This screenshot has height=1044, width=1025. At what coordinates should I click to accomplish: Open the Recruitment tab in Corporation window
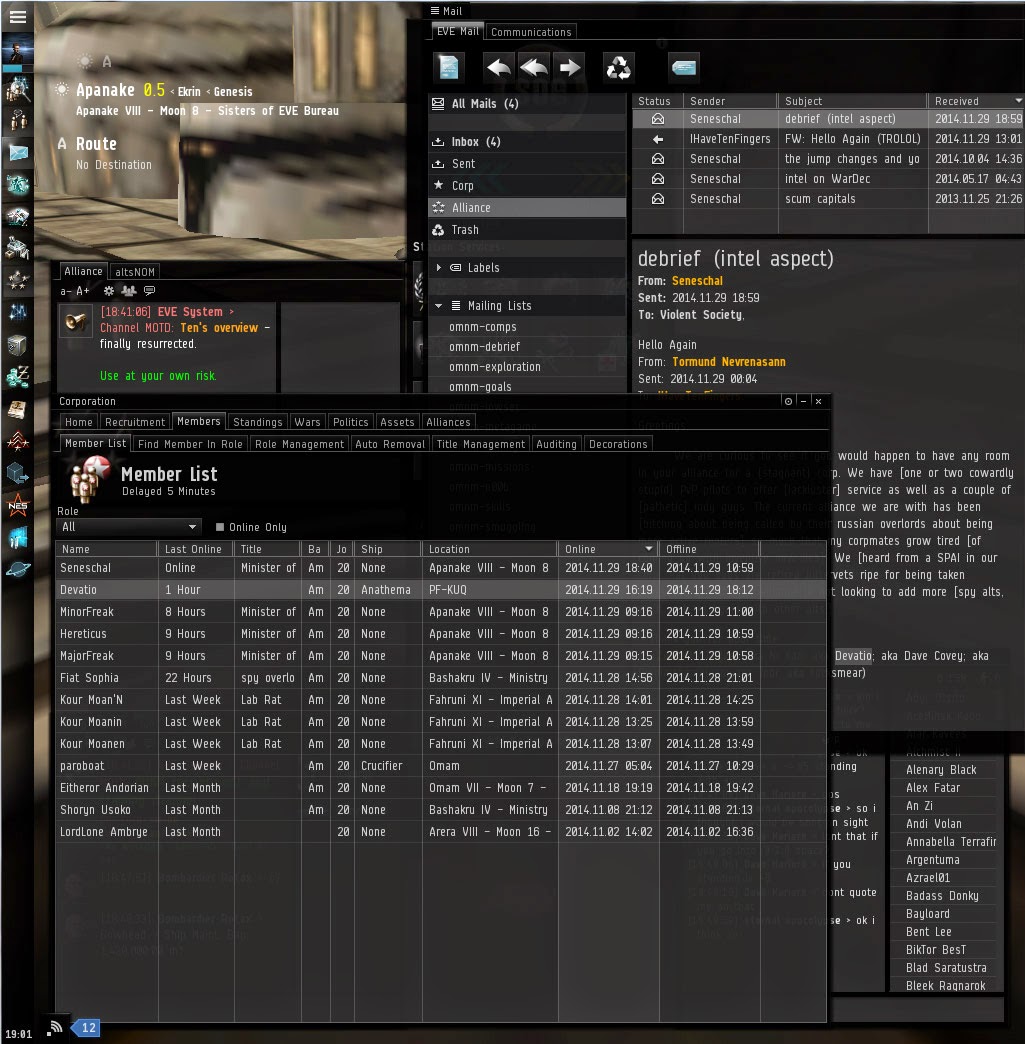(135, 422)
